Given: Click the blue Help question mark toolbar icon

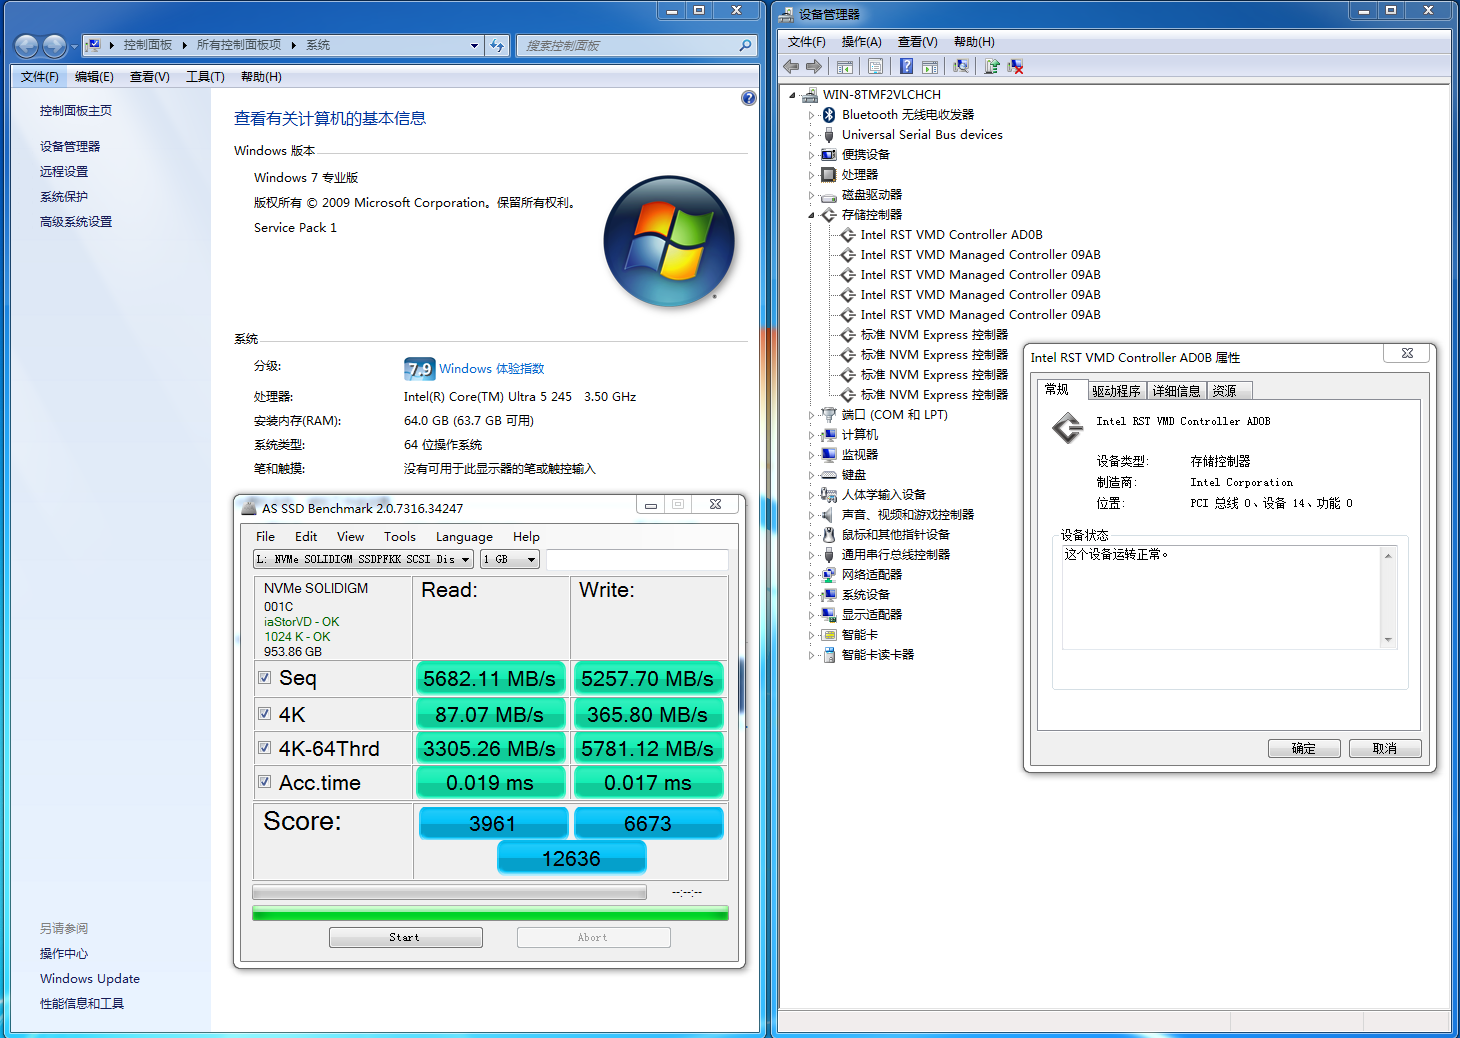Looking at the screenshot, I should click(906, 67).
